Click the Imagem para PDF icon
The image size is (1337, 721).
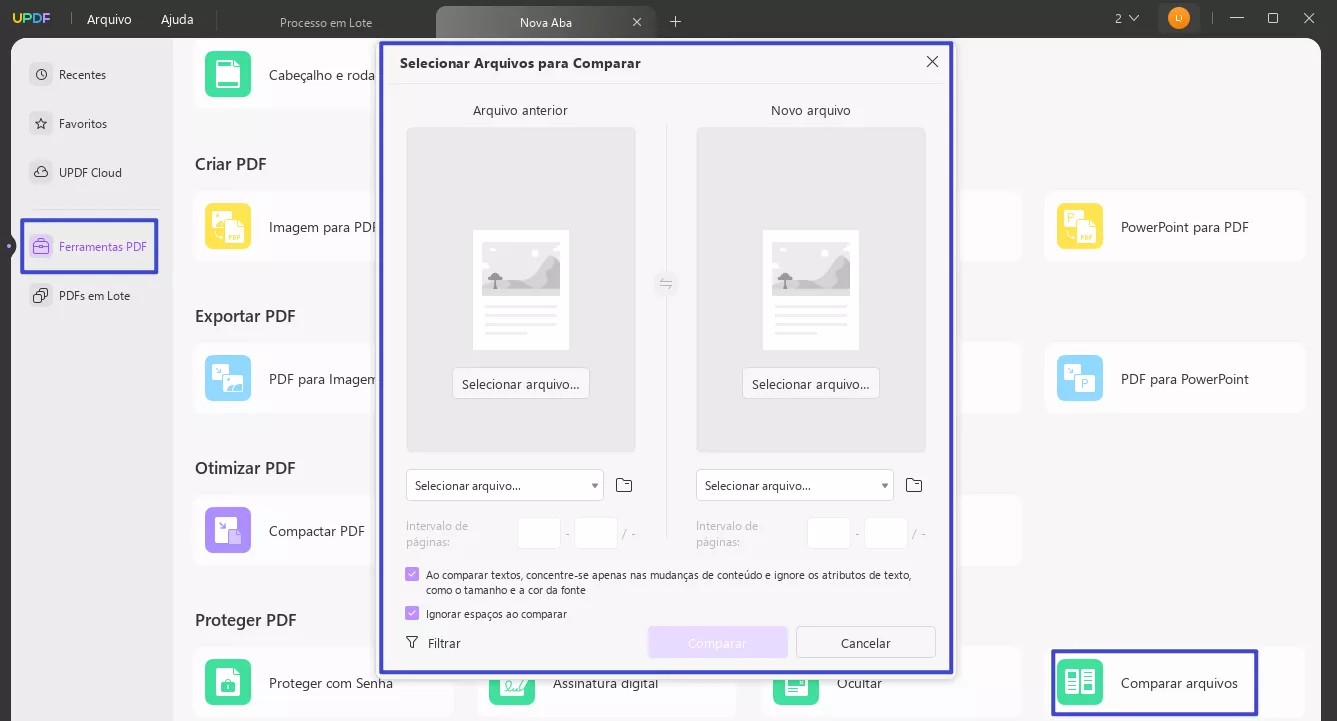[x=228, y=227]
